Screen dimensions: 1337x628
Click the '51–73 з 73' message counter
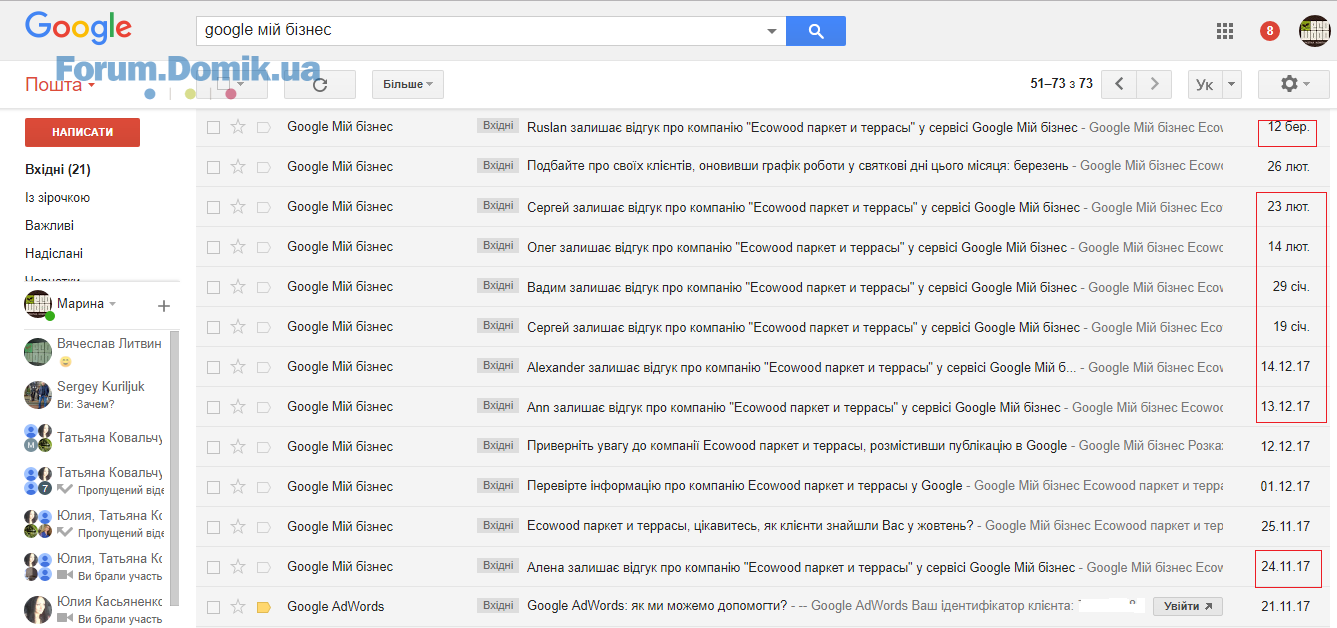(1061, 84)
